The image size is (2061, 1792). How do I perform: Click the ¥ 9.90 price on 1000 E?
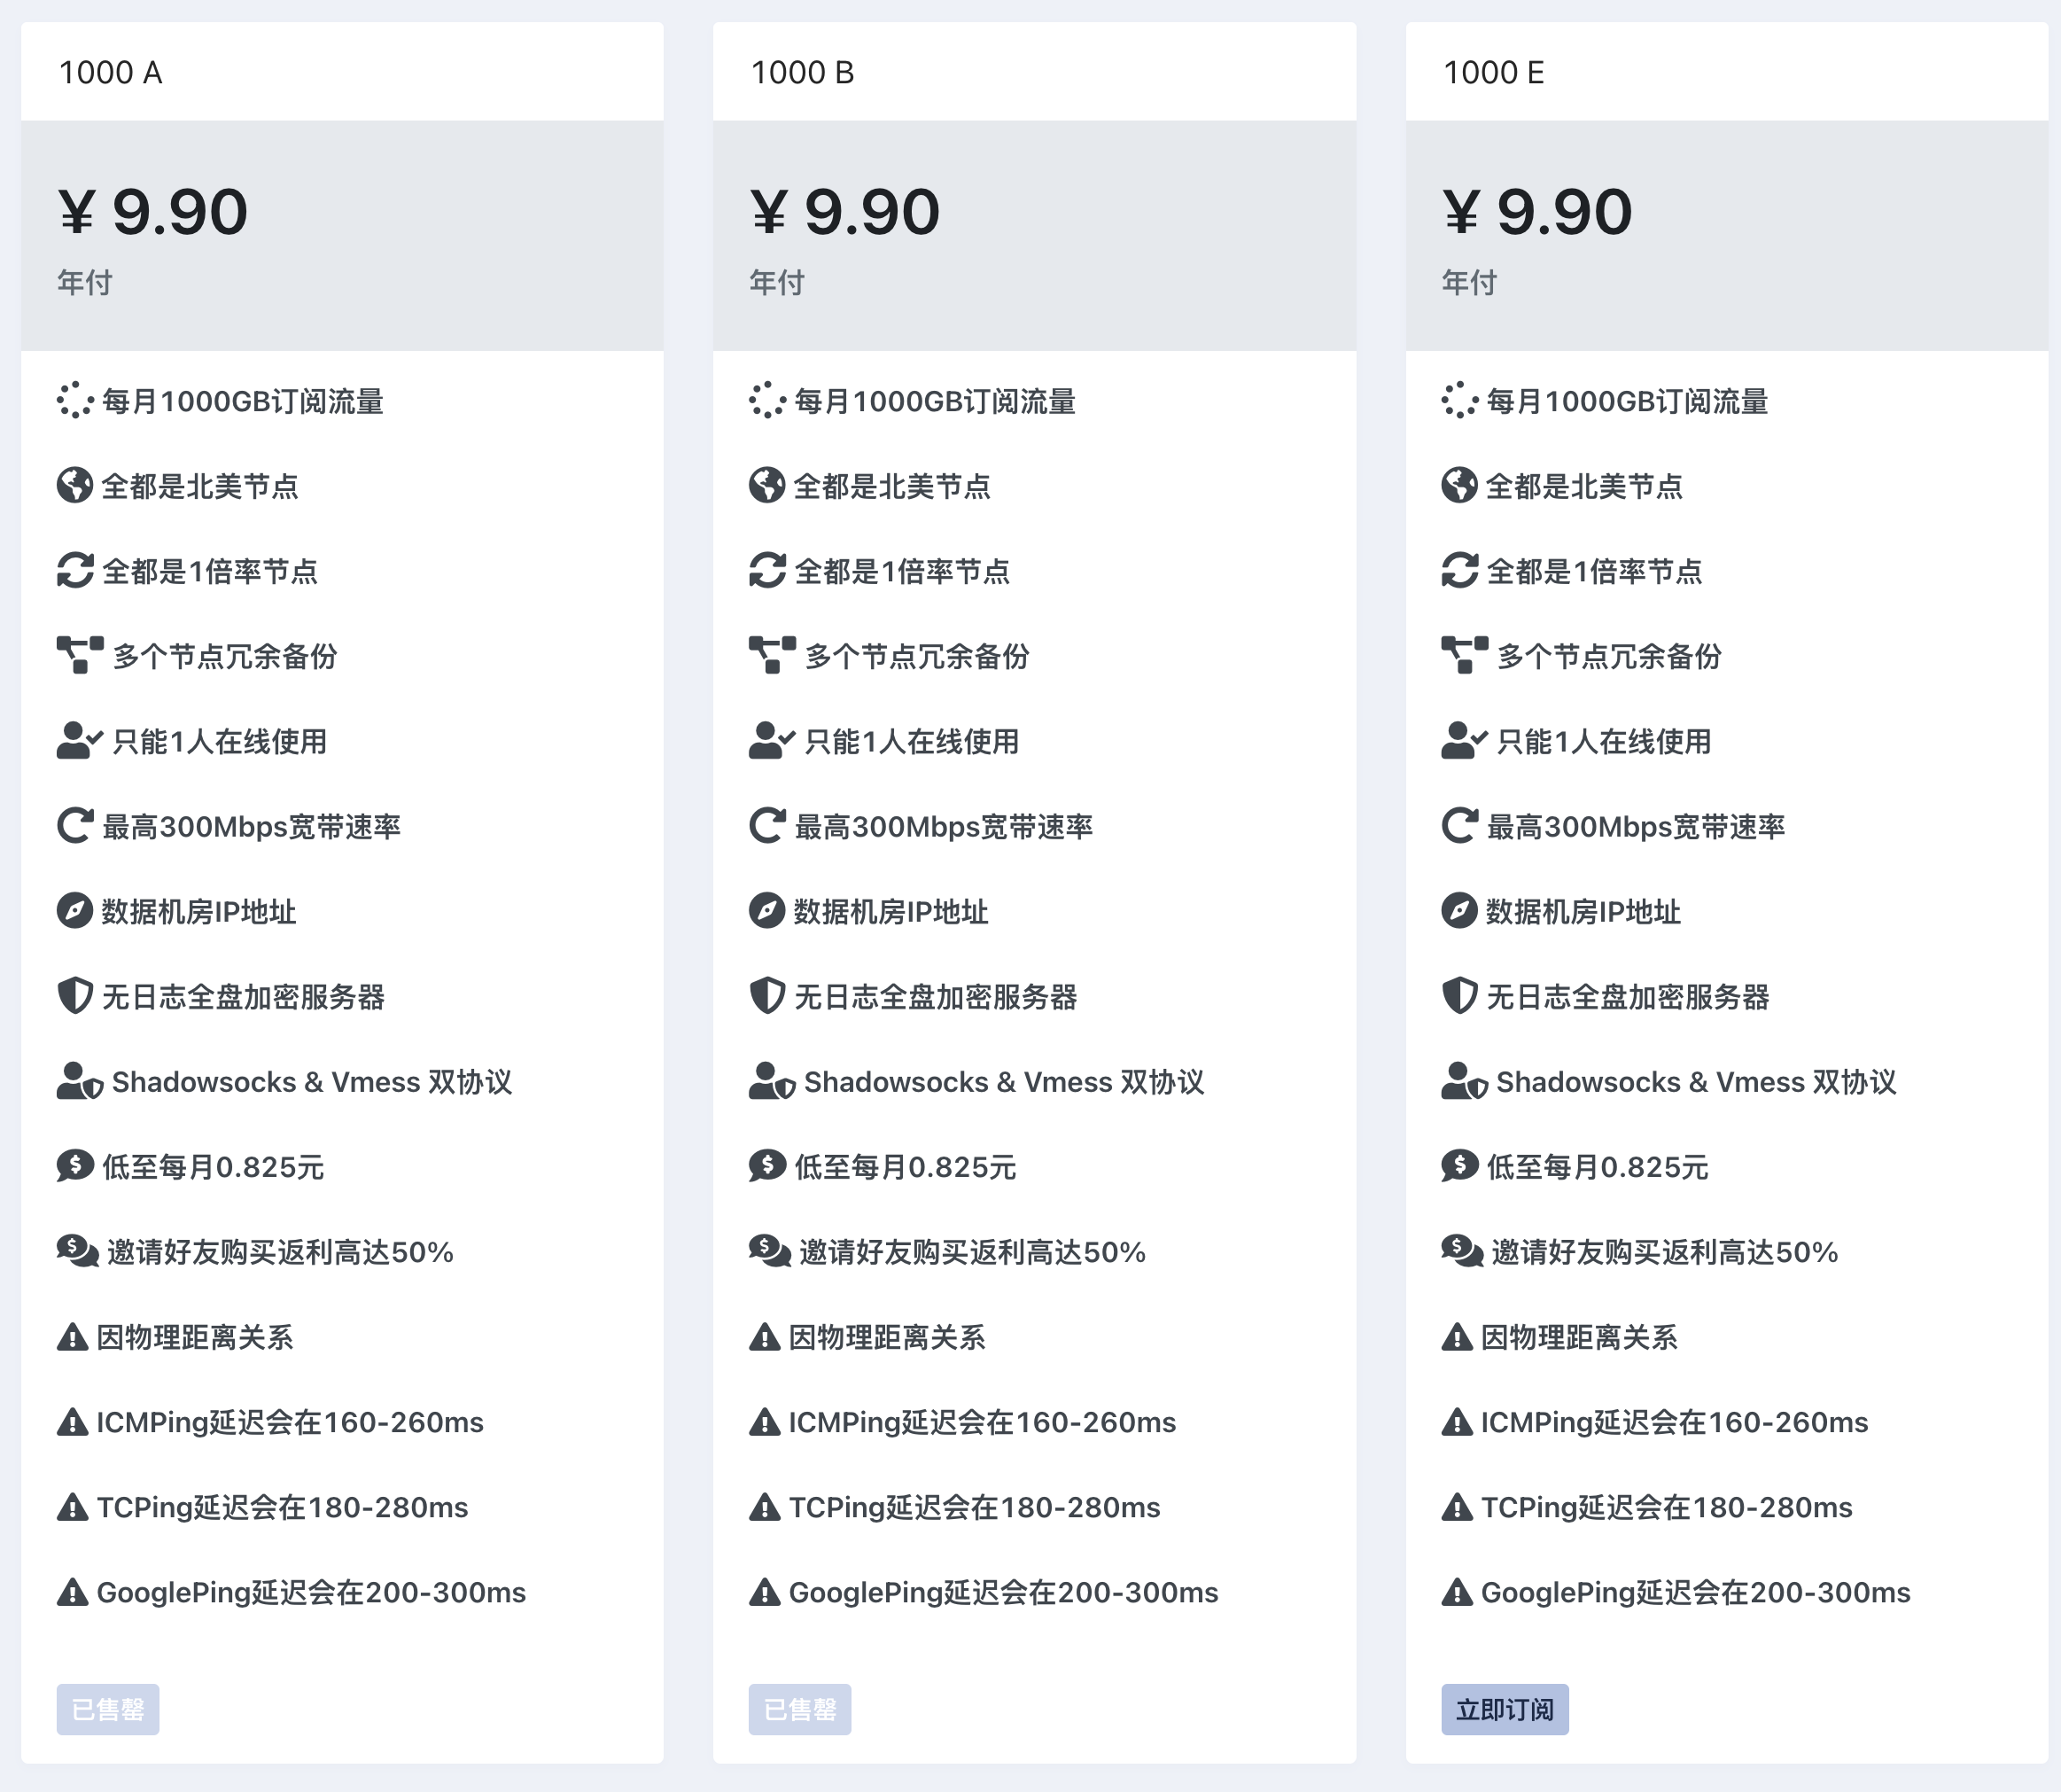[1537, 212]
